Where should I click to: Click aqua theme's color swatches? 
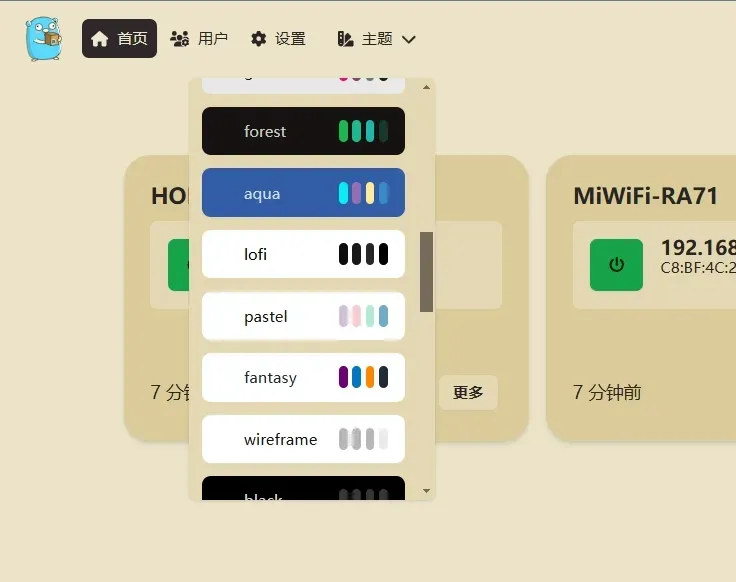pos(363,193)
